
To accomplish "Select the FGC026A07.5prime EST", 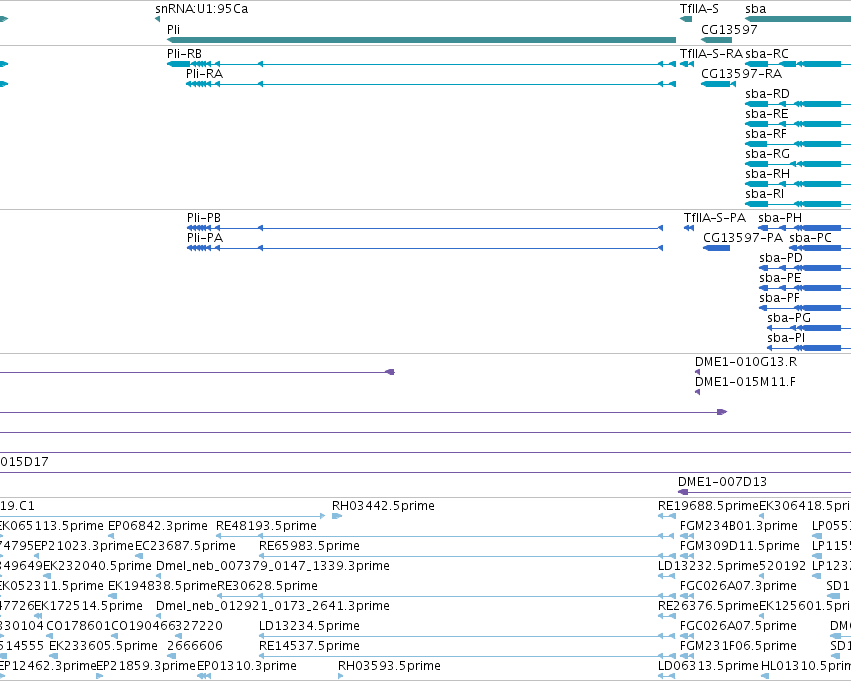I will (x=687, y=637).
